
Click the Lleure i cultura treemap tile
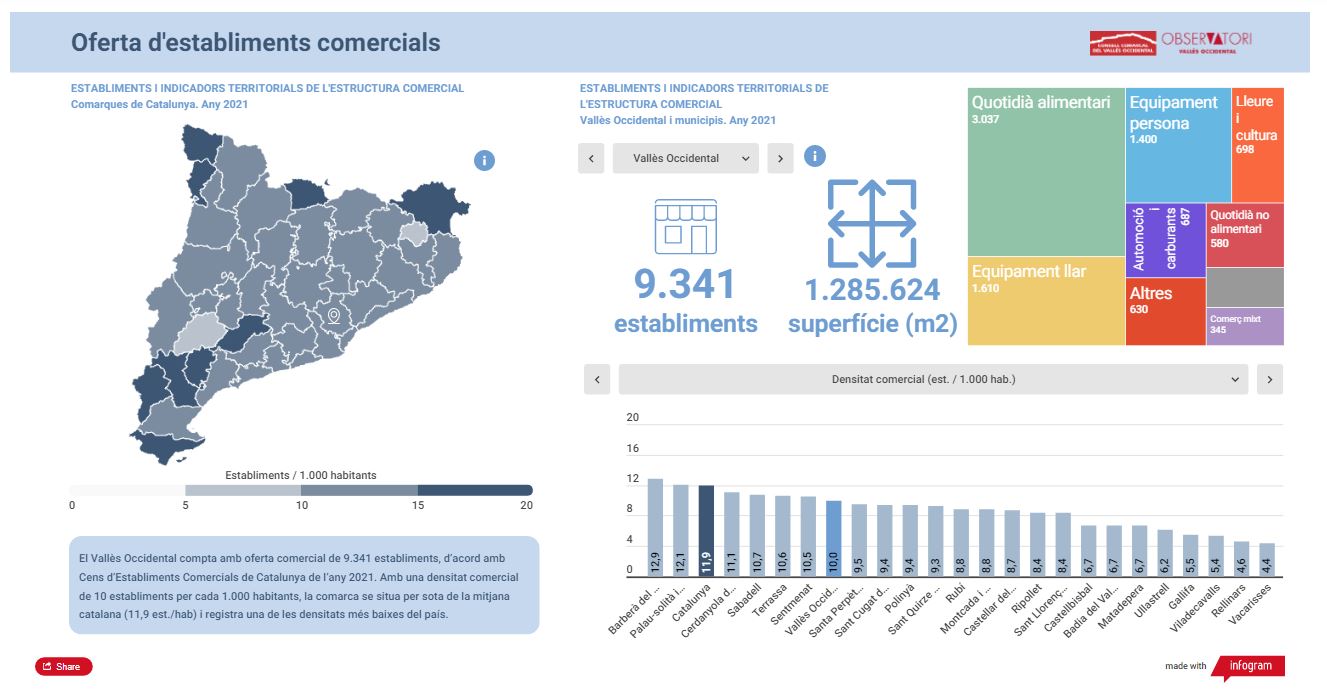pos(1258,145)
